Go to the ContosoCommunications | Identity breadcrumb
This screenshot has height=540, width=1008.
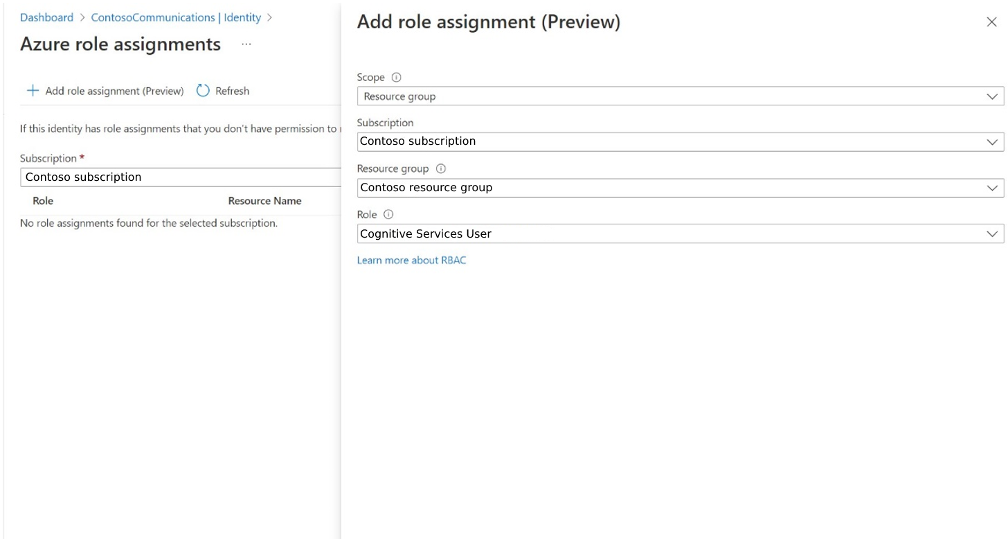coord(176,17)
